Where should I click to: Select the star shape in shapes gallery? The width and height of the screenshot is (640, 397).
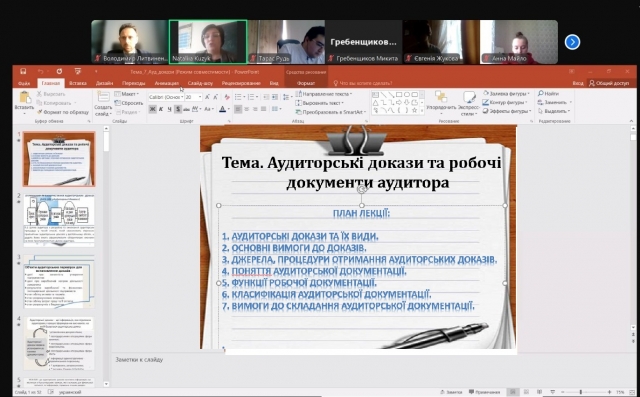pyautogui.click(x=415, y=111)
